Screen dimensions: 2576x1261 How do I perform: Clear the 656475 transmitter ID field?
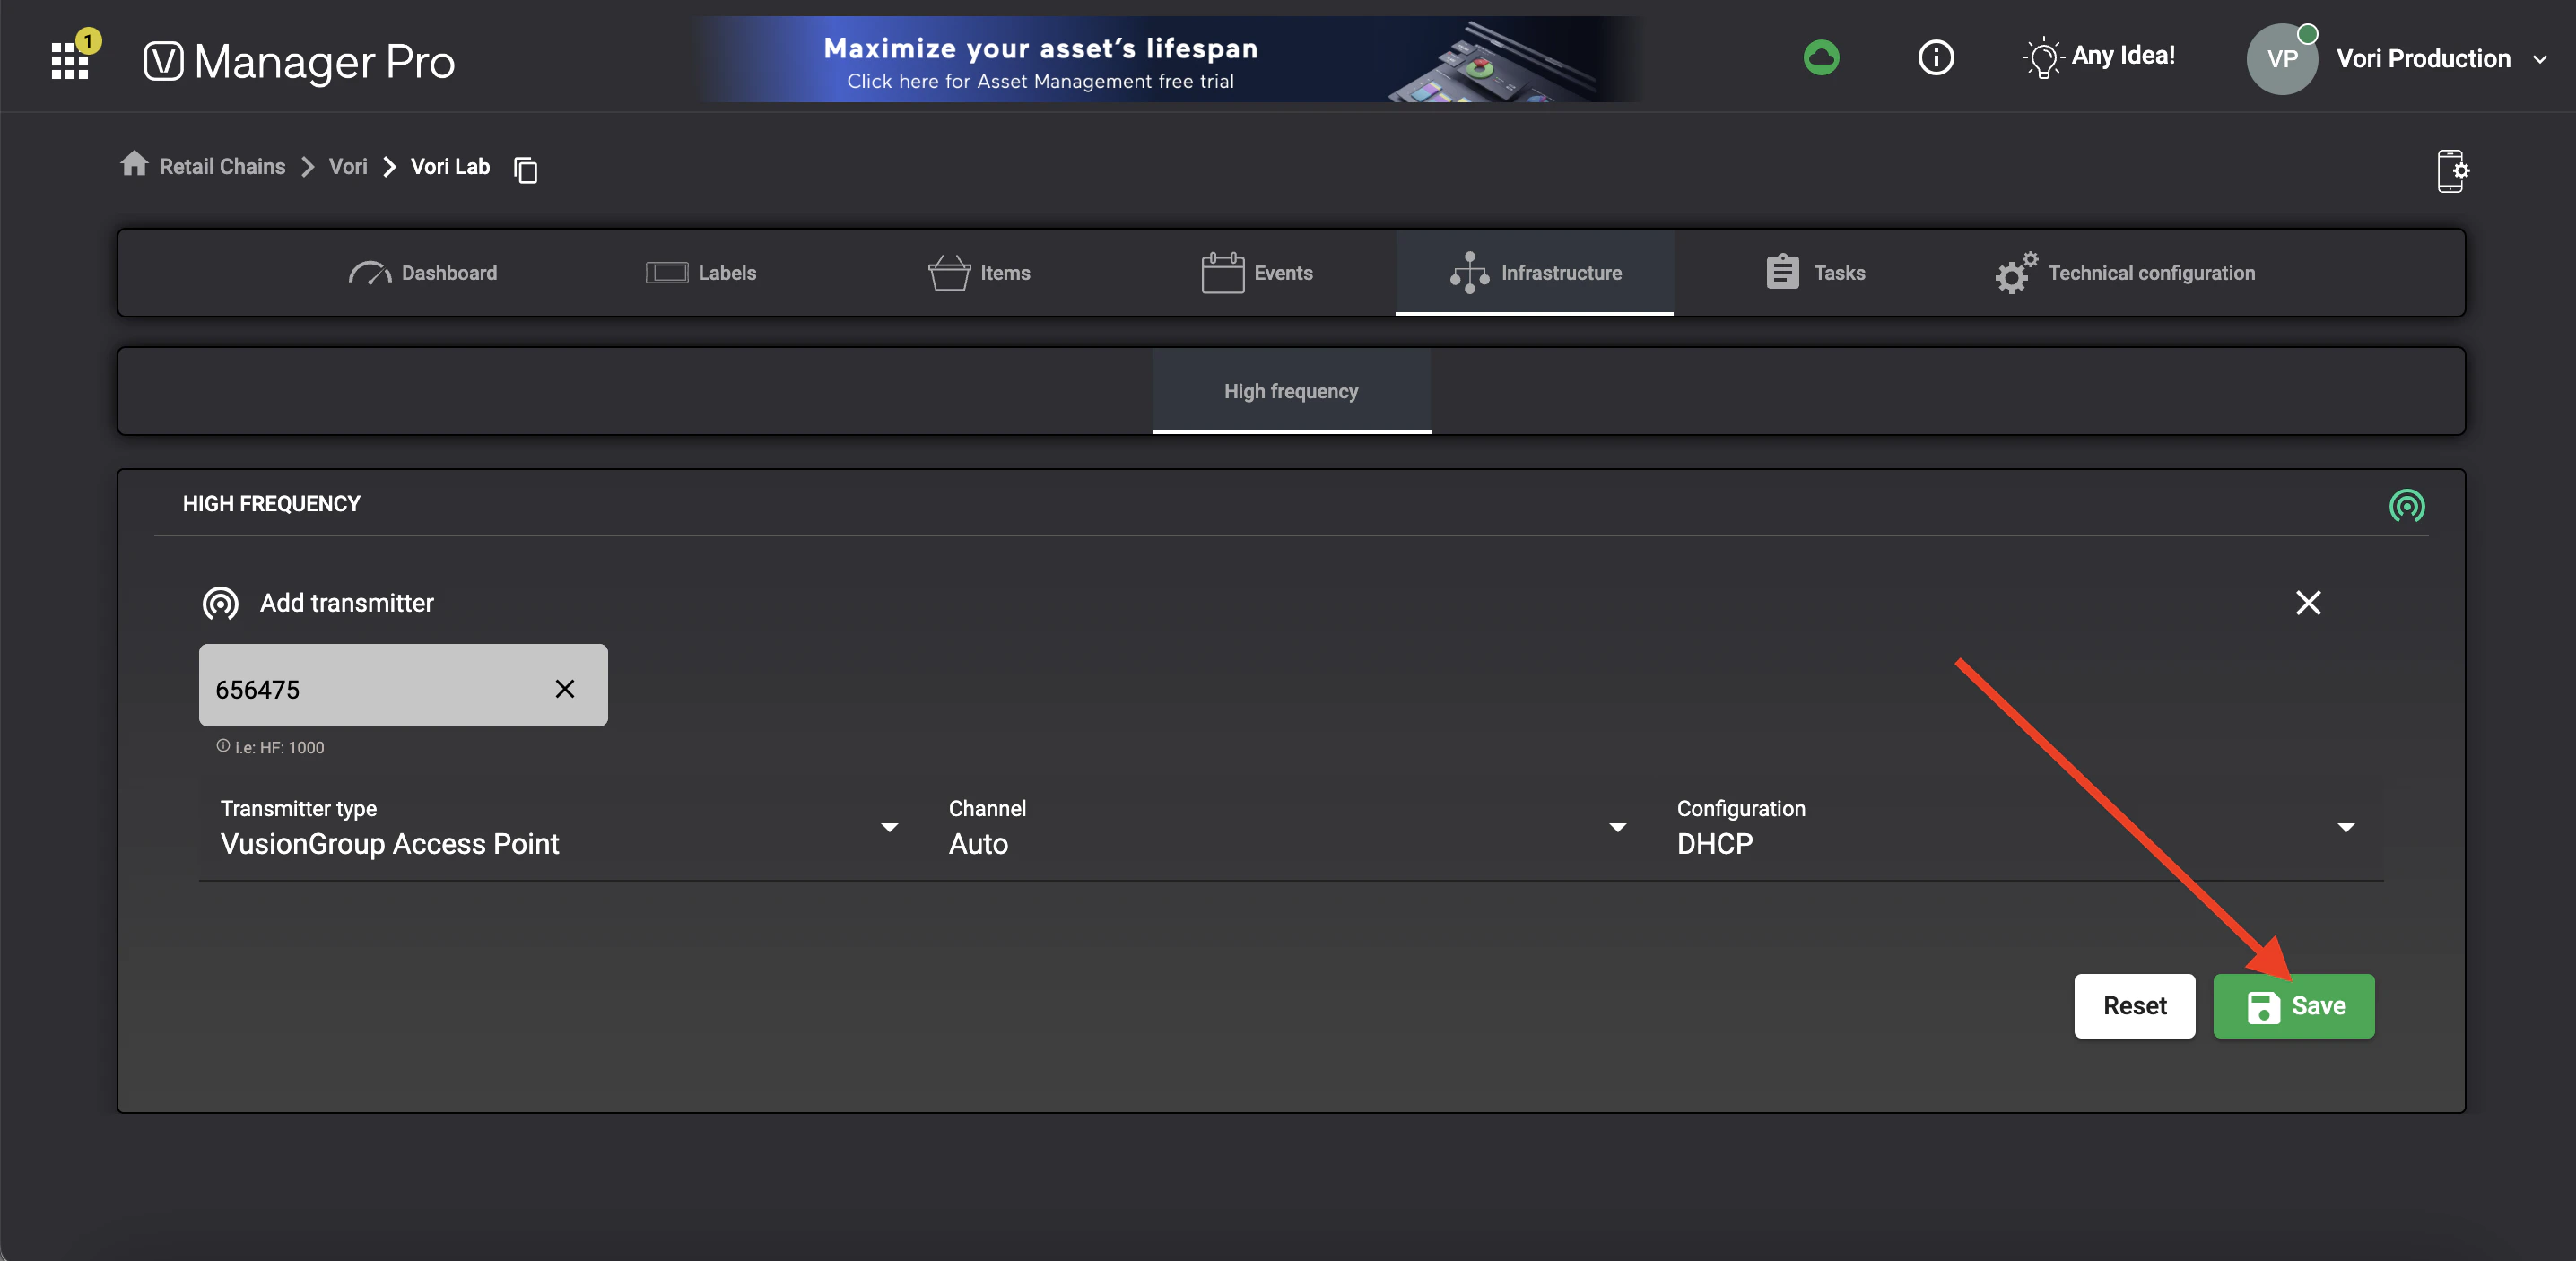pyautogui.click(x=565, y=689)
